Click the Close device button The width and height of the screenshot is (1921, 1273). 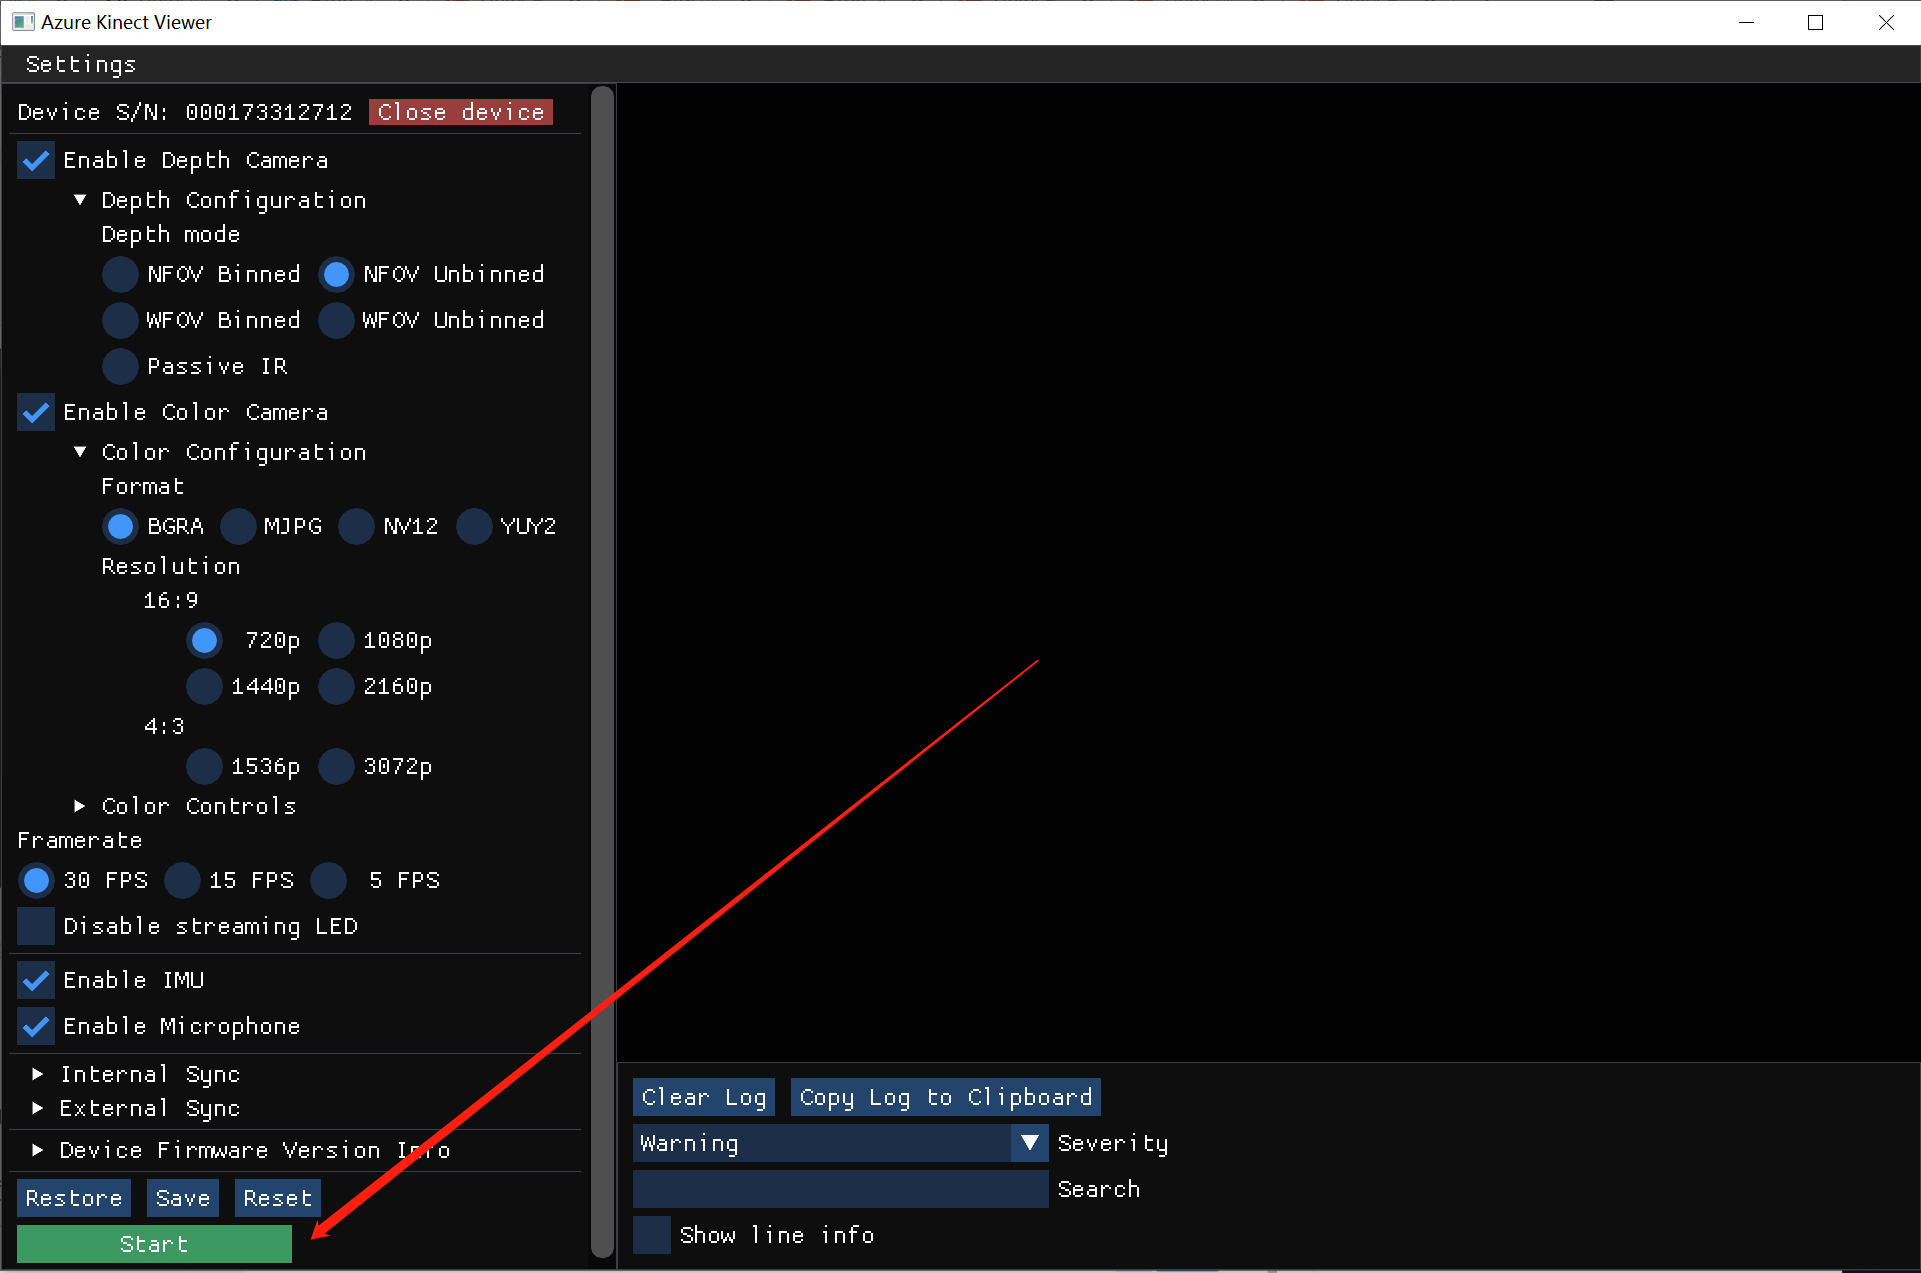[x=460, y=111]
